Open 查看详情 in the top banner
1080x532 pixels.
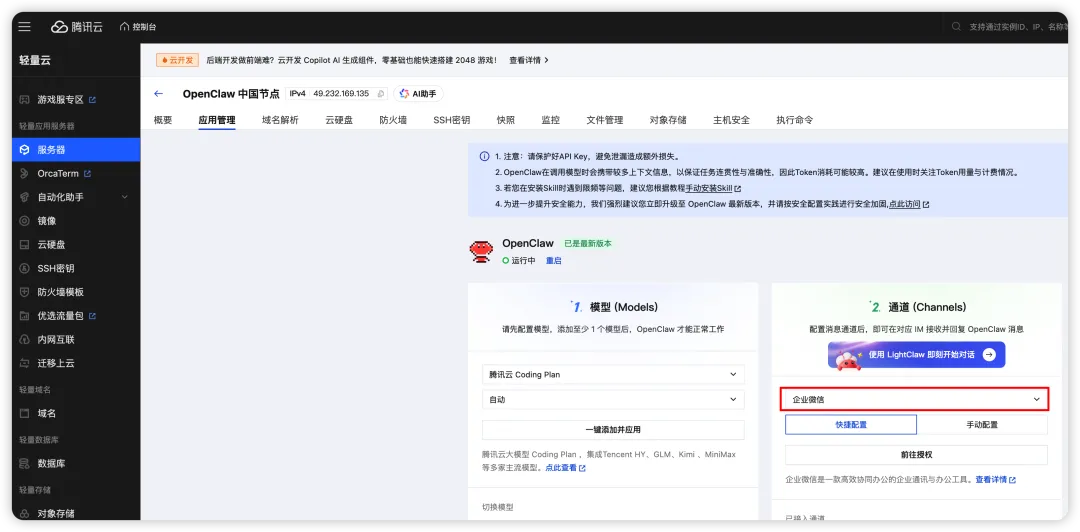point(528,60)
